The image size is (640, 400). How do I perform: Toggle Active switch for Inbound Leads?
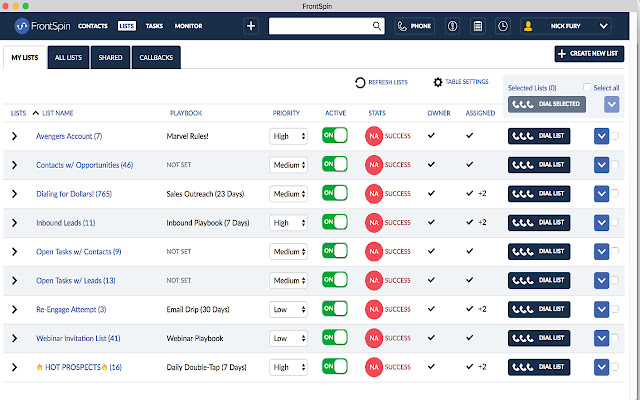335,222
